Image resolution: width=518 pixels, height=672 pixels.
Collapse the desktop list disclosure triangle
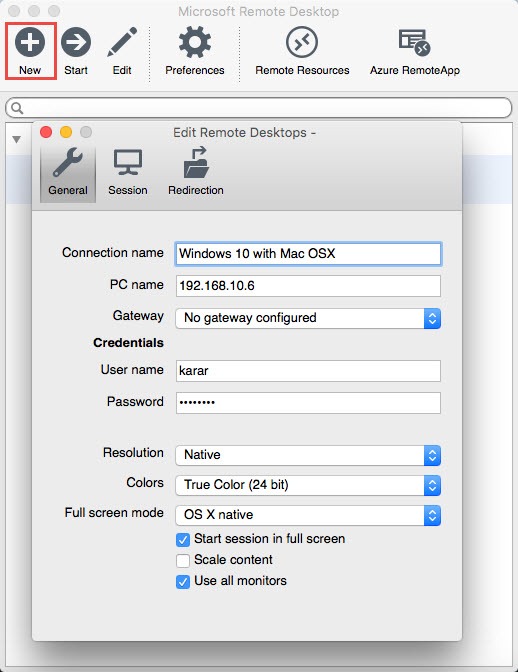tap(17, 139)
